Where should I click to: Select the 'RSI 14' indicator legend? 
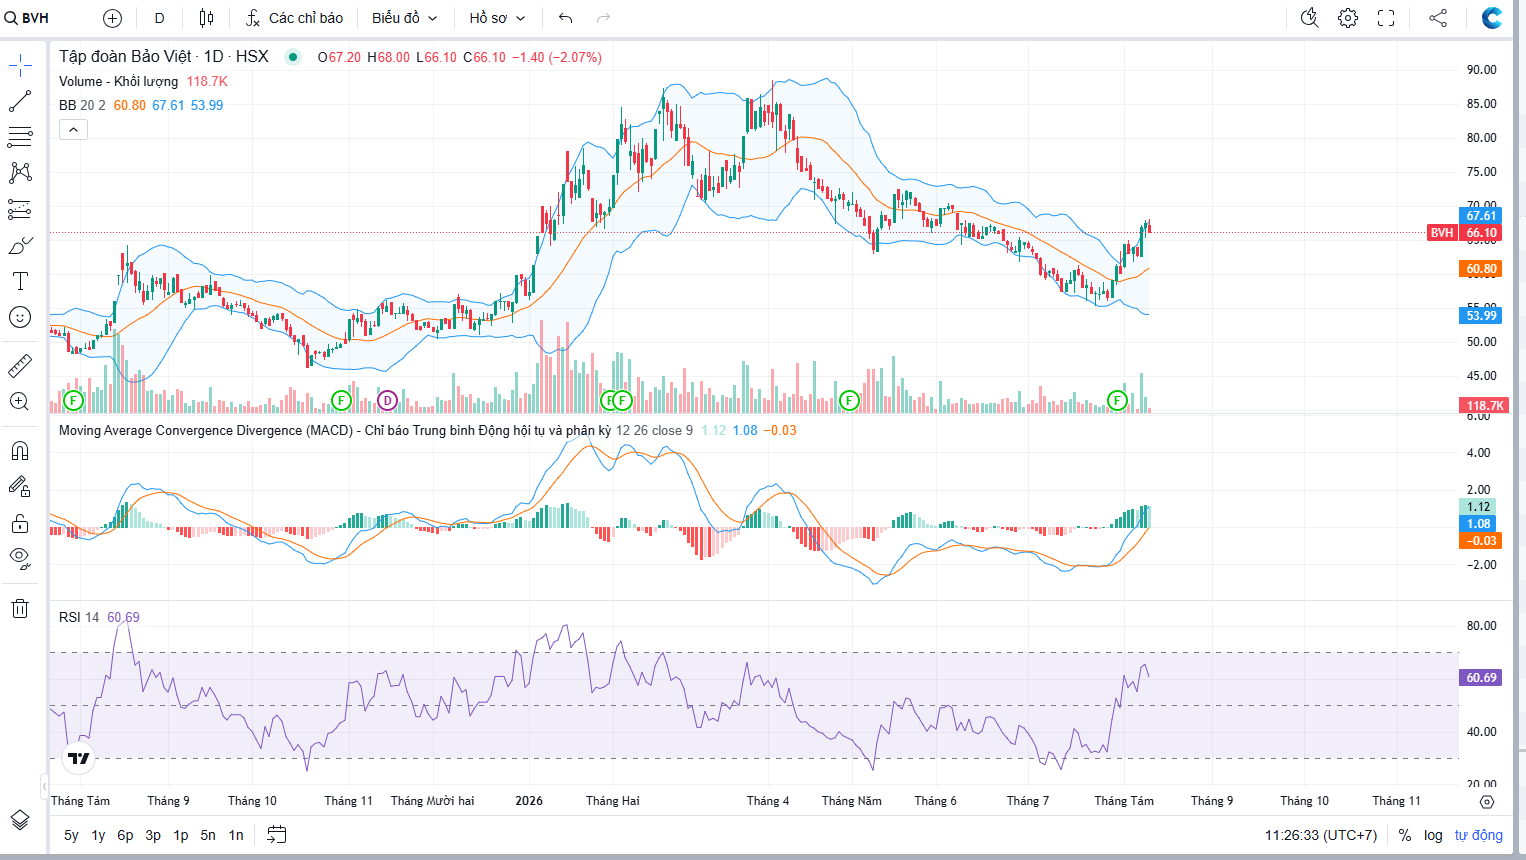[79, 617]
